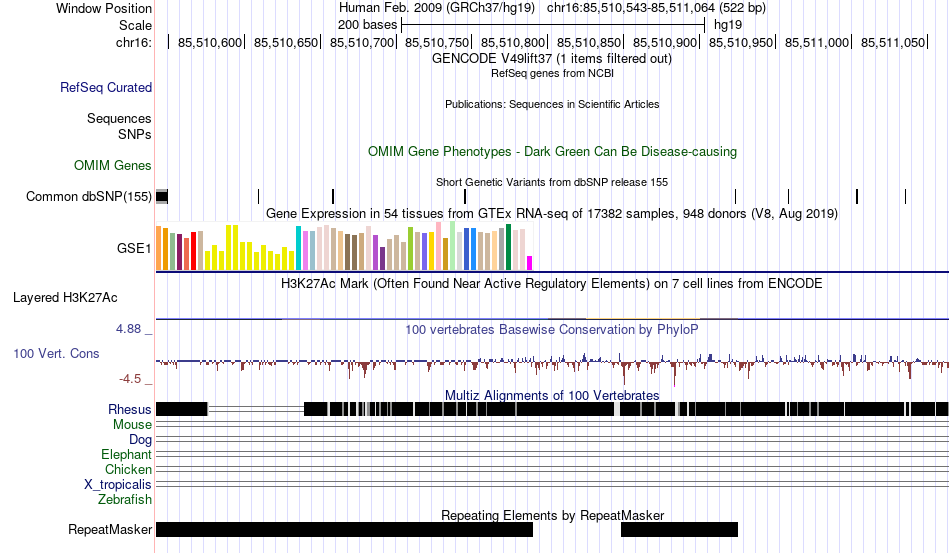Click the dark green GSE1 expression bar
Viewport: 950px width, 553px height.
pos(508,247)
